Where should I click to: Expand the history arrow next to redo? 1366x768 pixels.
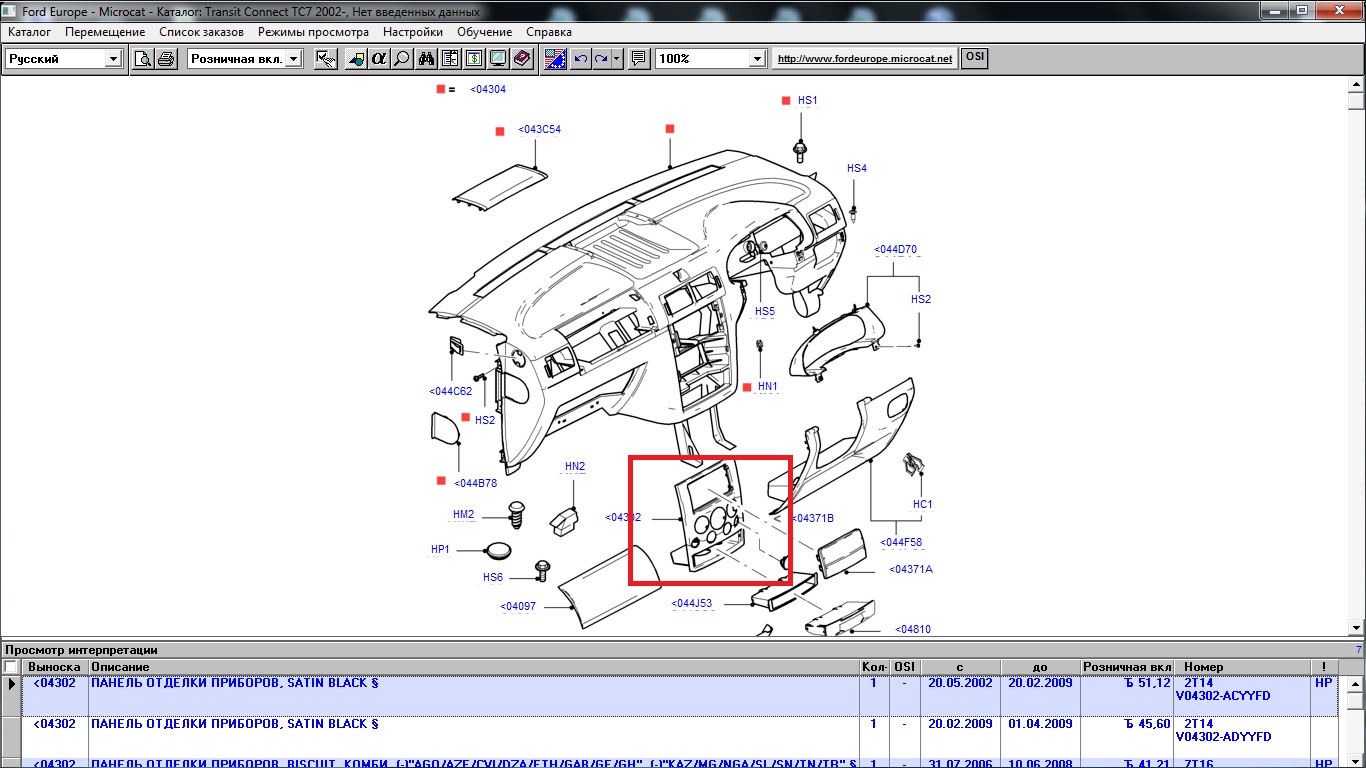coord(617,59)
